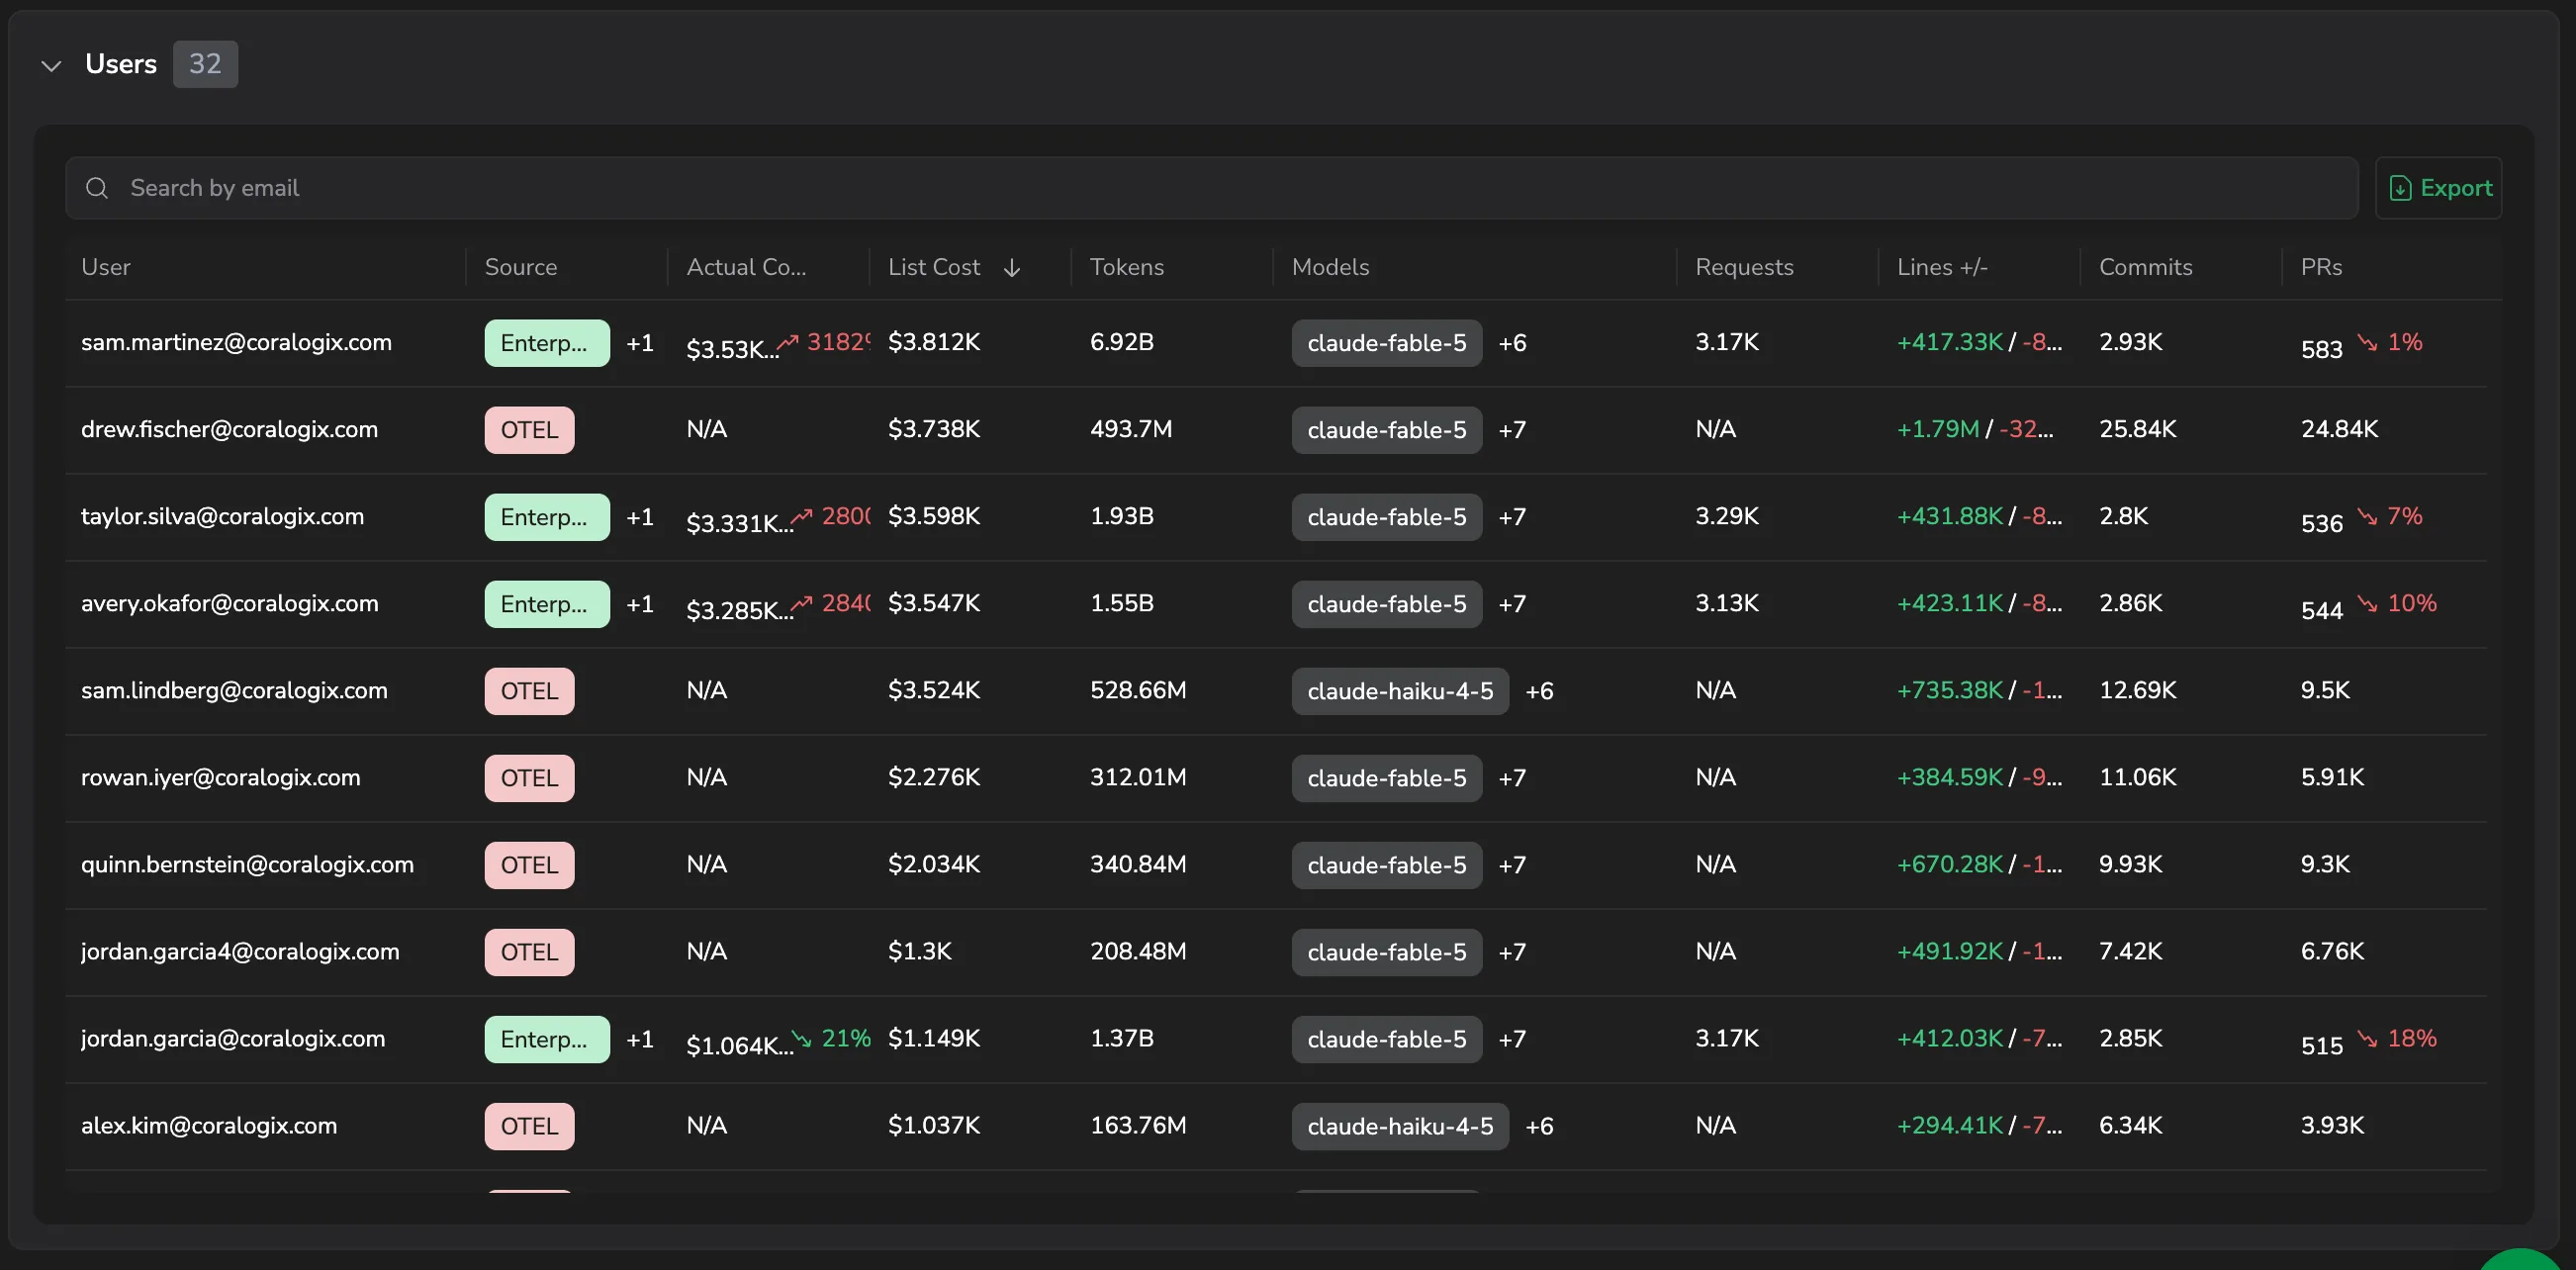
Task: Expand +7 models in drew.fischer row
Action: pyautogui.click(x=1512, y=430)
